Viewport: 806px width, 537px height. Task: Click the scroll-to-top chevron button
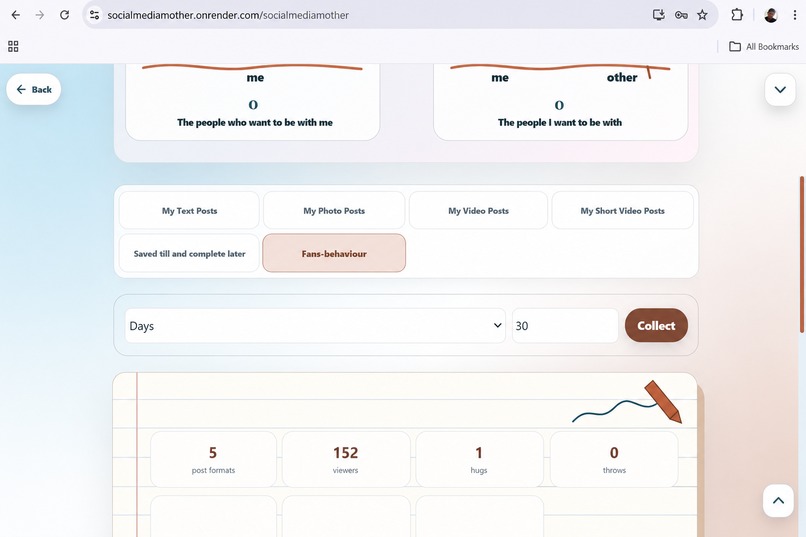tap(778, 501)
